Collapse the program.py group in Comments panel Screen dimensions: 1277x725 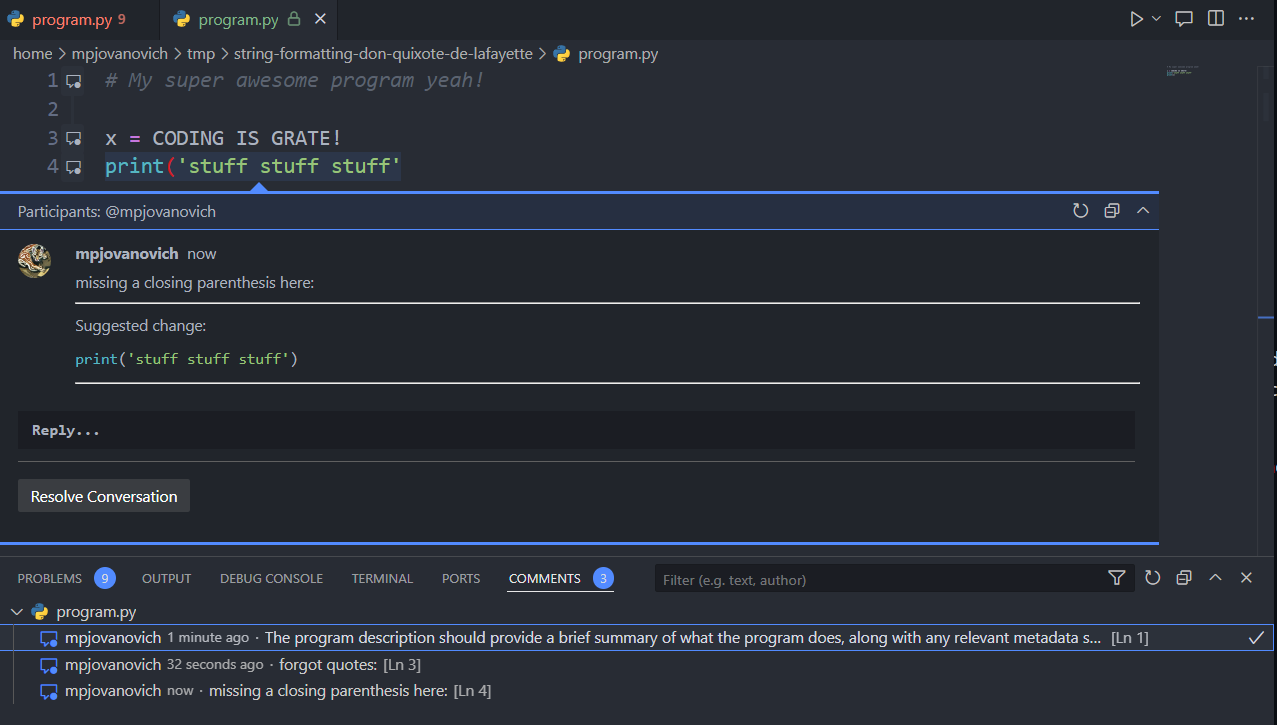click(x=17, y=611)
